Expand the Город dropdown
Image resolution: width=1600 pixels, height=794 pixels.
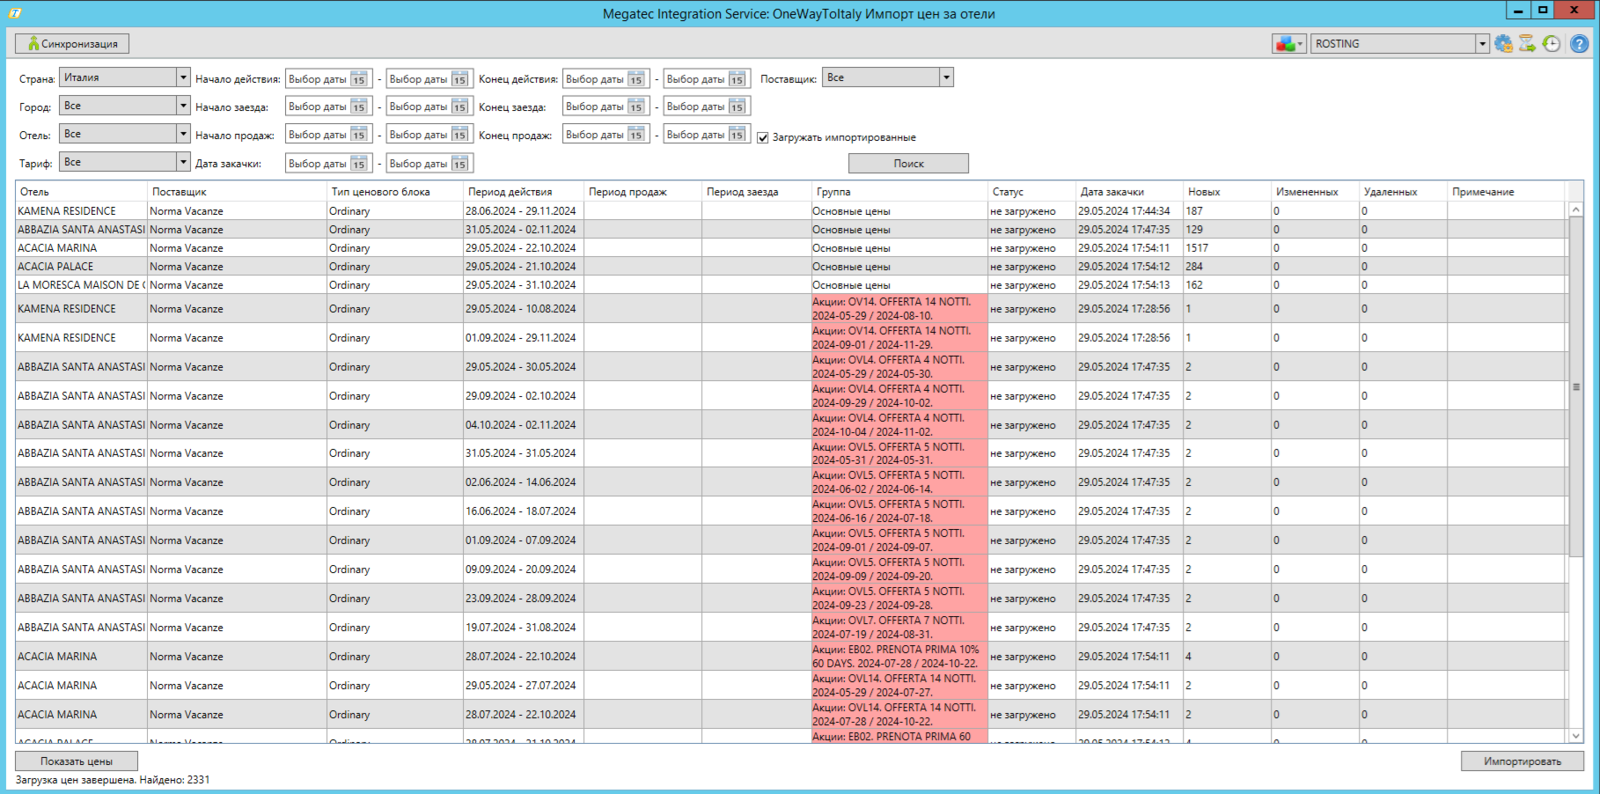tap(182, 105)
